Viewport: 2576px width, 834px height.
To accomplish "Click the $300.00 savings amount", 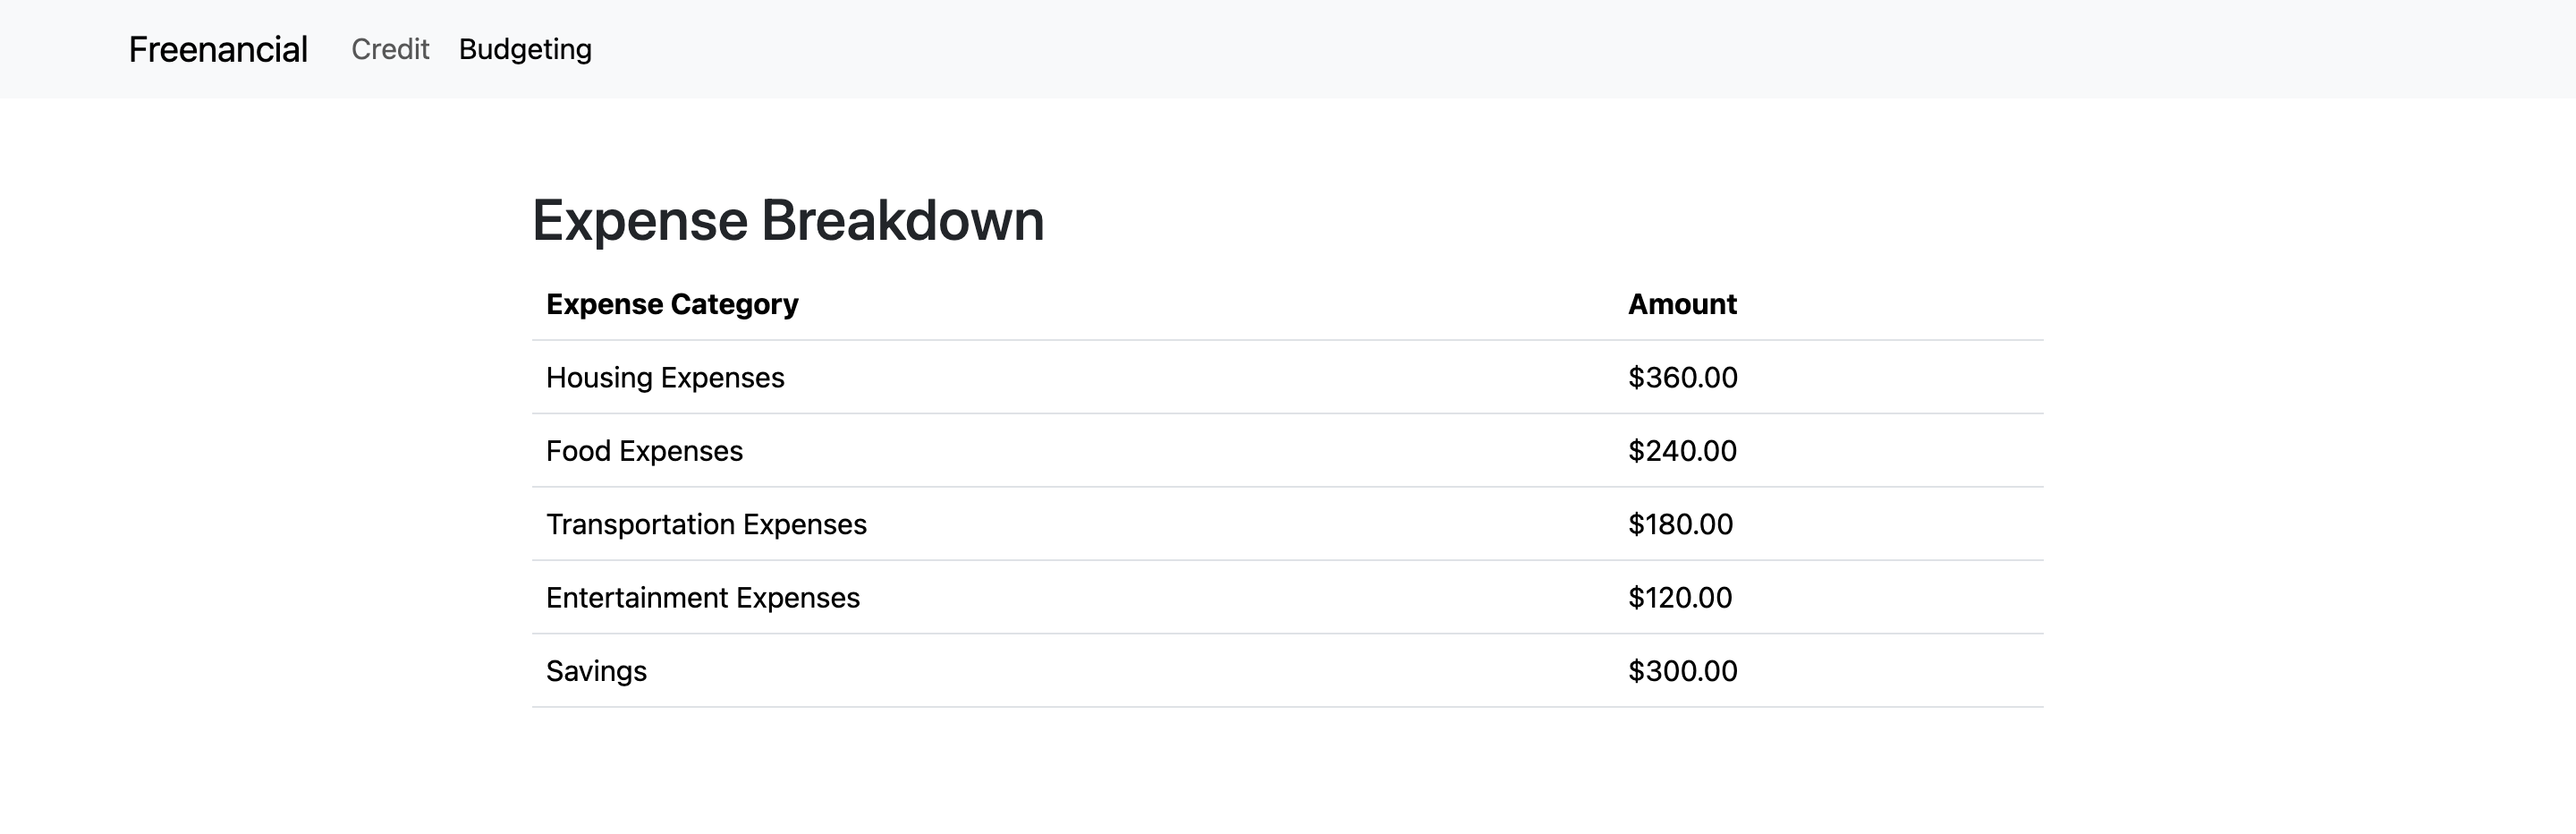I will [x=1682, y=671].
